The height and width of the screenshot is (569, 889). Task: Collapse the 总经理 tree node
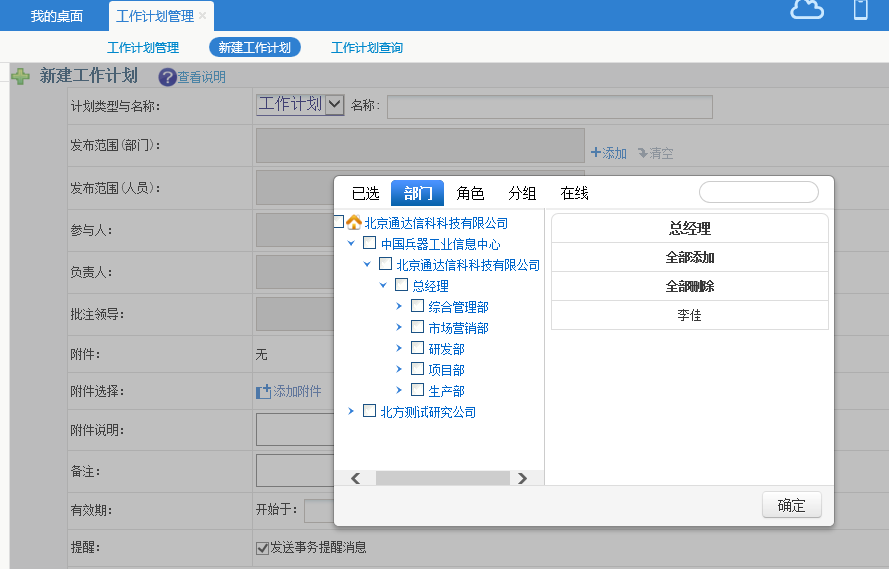coord(383,286)
